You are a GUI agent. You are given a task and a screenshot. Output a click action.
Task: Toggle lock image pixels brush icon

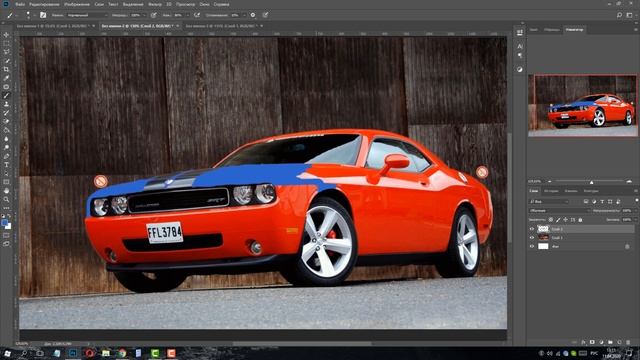click(558, 220)
